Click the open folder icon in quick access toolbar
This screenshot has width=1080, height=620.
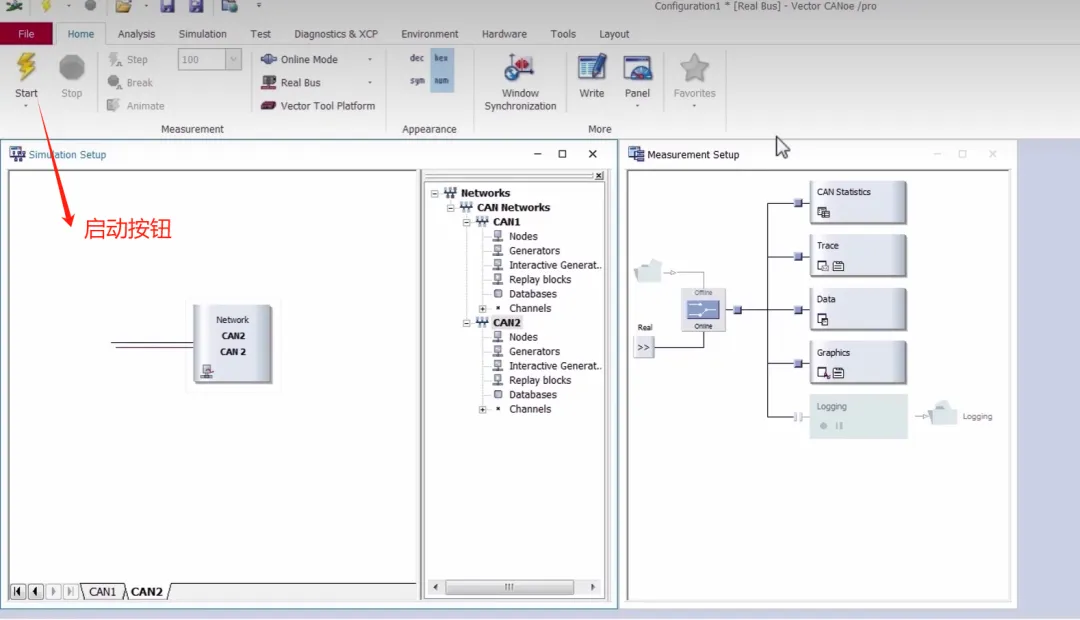123,6
